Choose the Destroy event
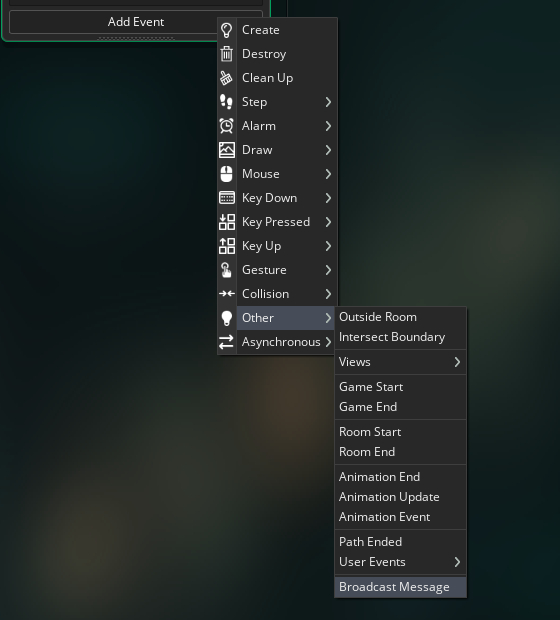The image size is (560, 620). click(x=277, y=54)
